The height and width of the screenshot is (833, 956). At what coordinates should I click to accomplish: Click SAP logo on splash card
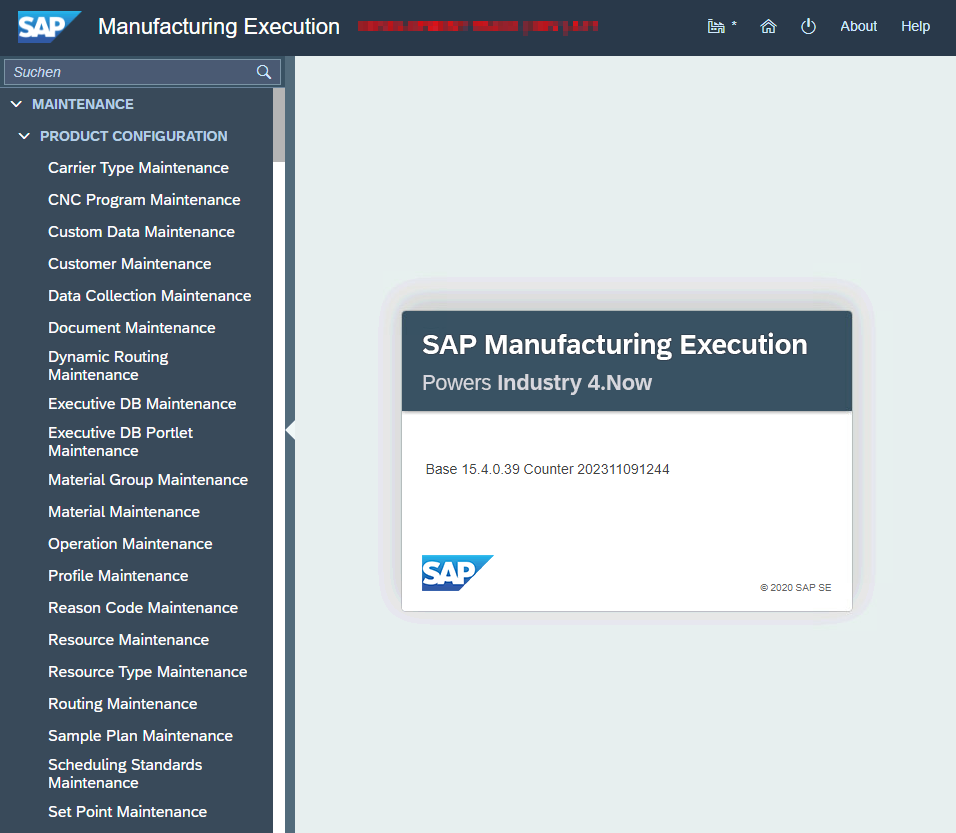[x=457, y=573]
